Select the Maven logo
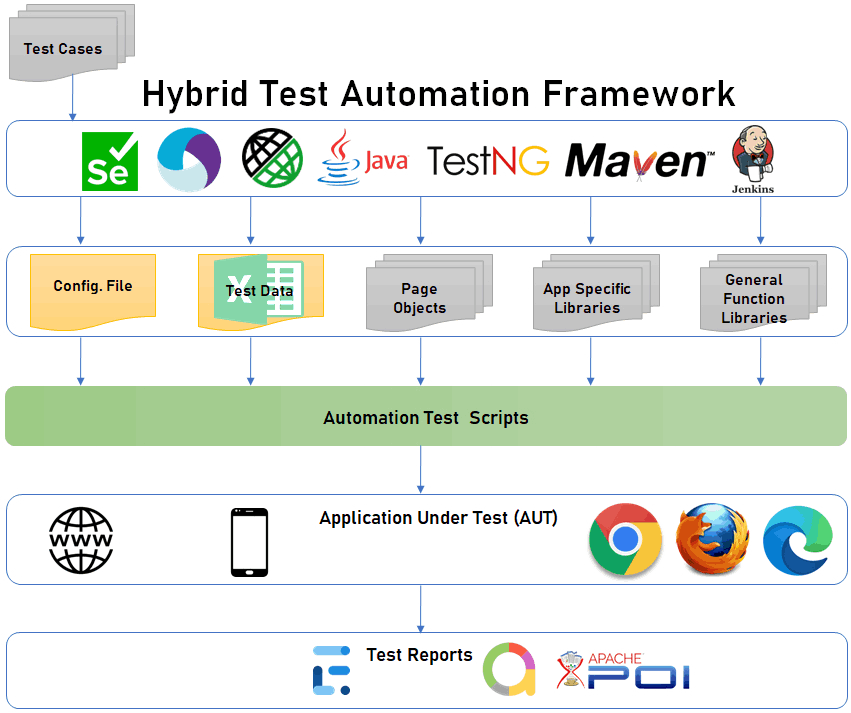851x713 pixels. (640, 161)
